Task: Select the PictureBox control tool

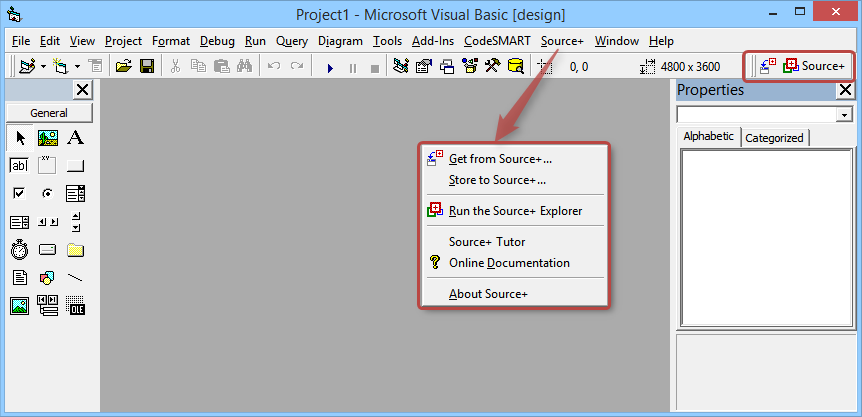Action: click(x=48, y=137)
